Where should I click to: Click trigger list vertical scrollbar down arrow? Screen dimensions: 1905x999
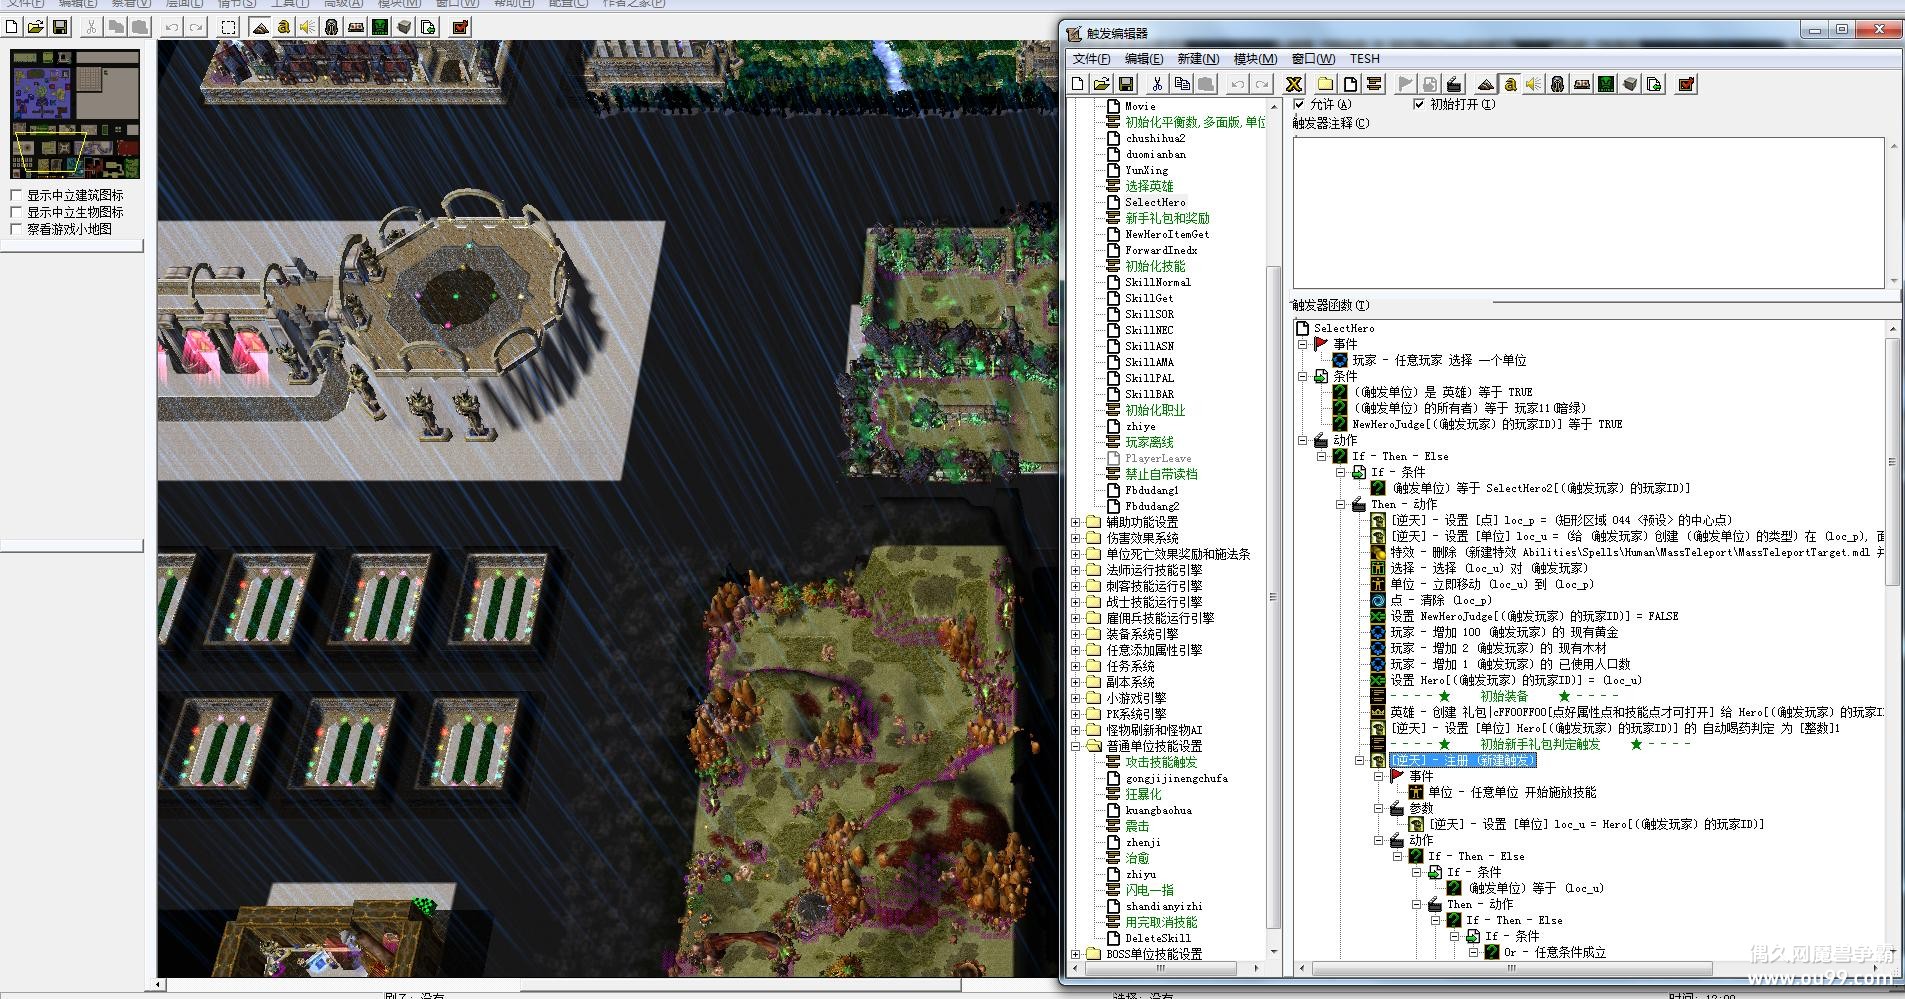1274,952
